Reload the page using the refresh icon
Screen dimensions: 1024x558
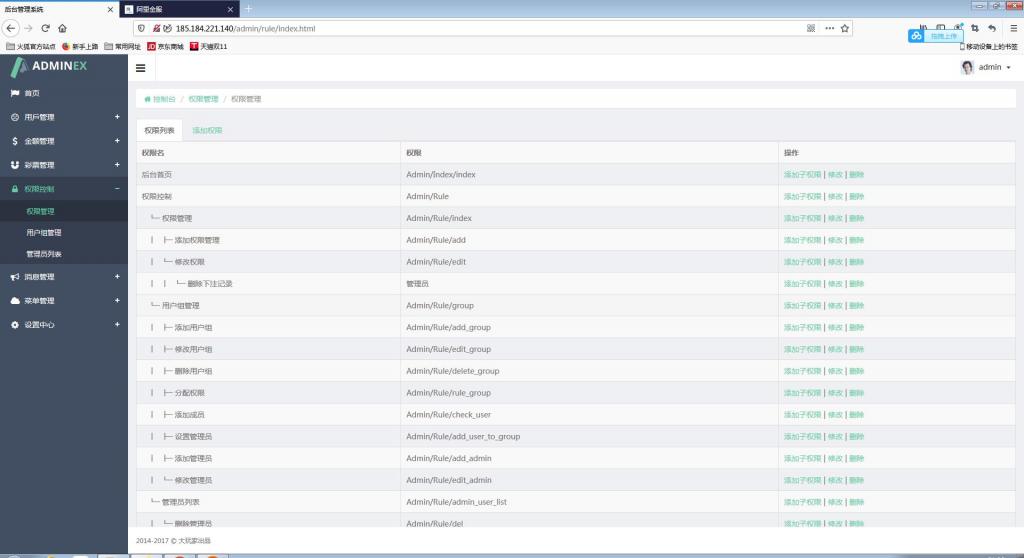click(45, 28)
